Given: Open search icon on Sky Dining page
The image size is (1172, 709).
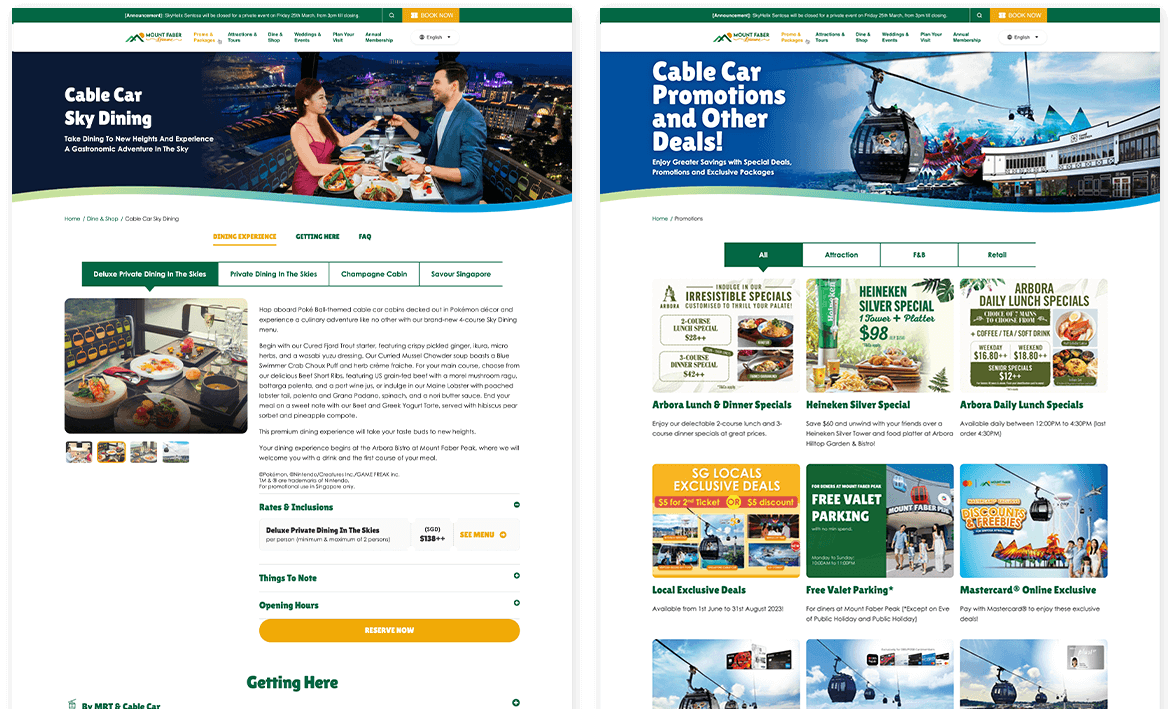Looking at the screenshot, I should coord(392,15).
